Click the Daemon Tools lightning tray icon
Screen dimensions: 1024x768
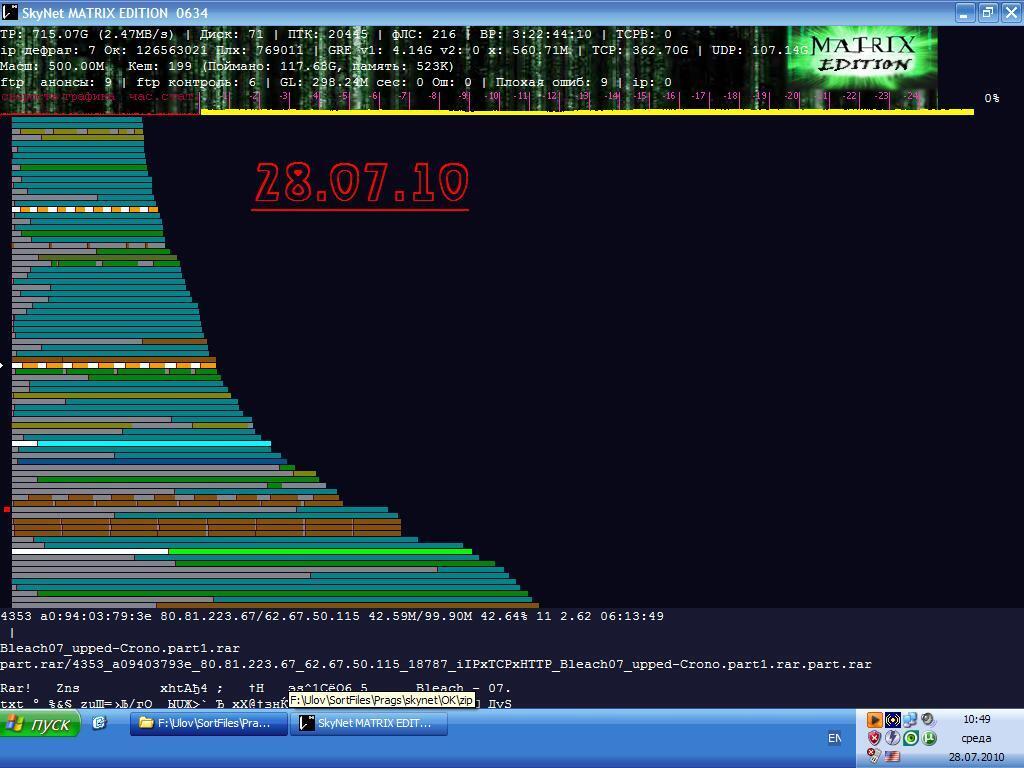point(892,738)
